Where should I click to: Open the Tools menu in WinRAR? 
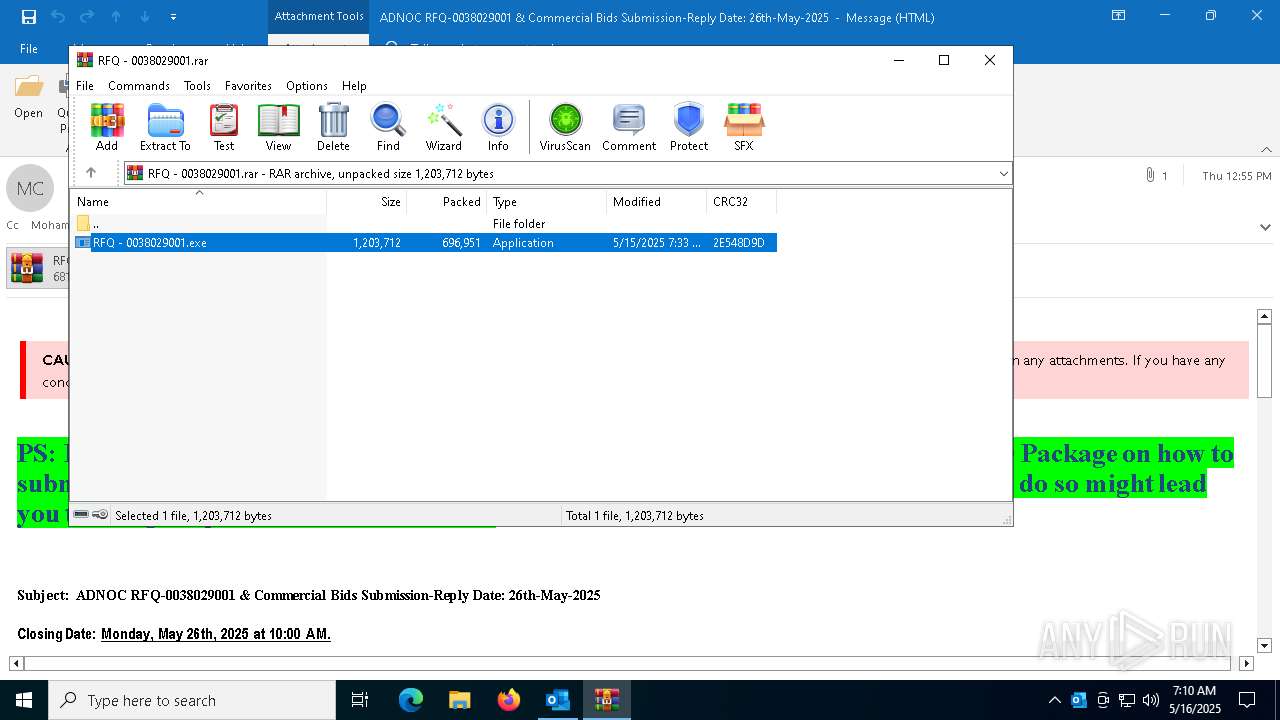[x=197, y=86]
